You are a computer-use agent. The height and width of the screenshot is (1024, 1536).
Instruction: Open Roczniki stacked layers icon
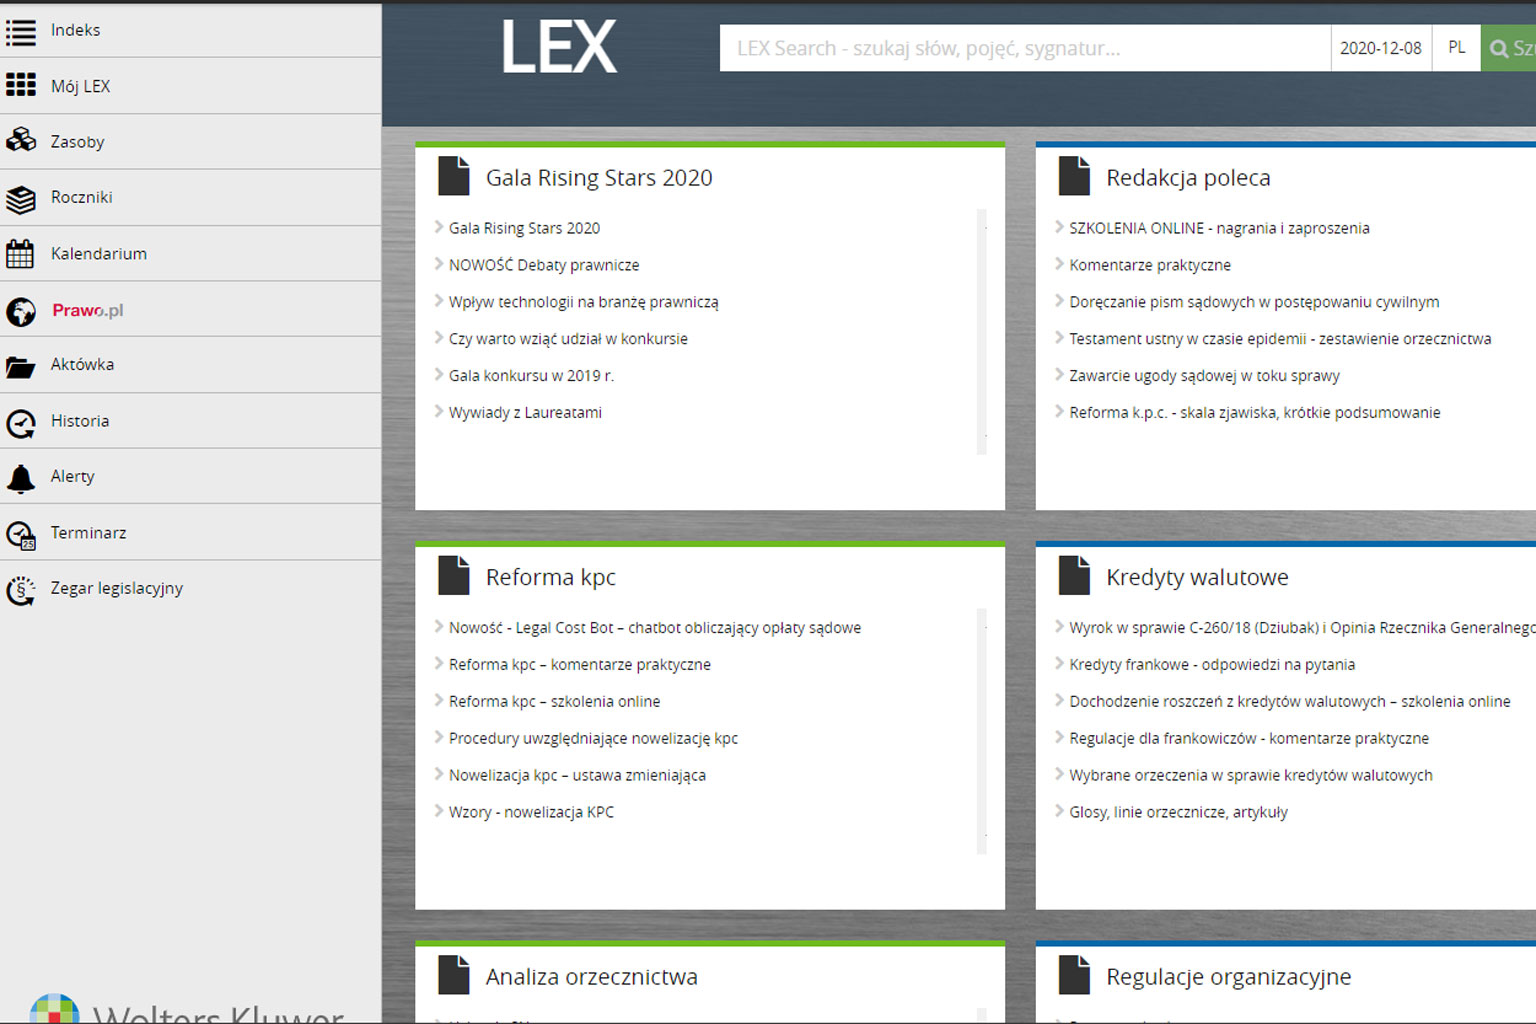[21, 198]
